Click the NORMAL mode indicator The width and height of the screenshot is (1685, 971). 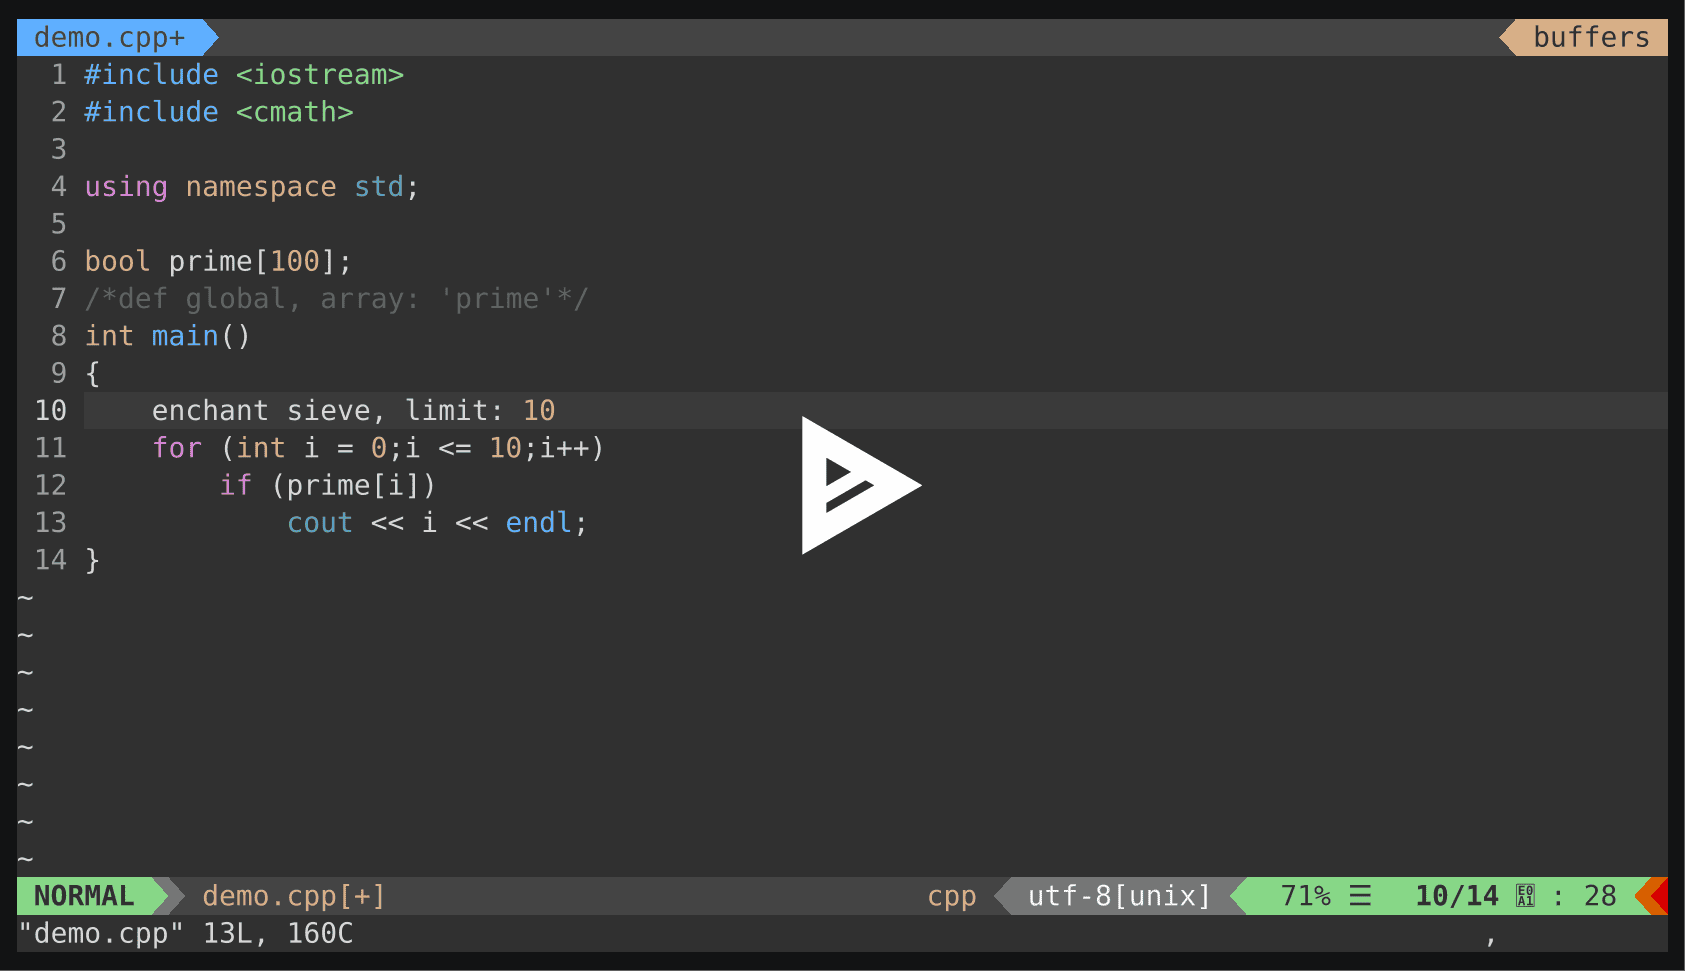click(84, 896)
